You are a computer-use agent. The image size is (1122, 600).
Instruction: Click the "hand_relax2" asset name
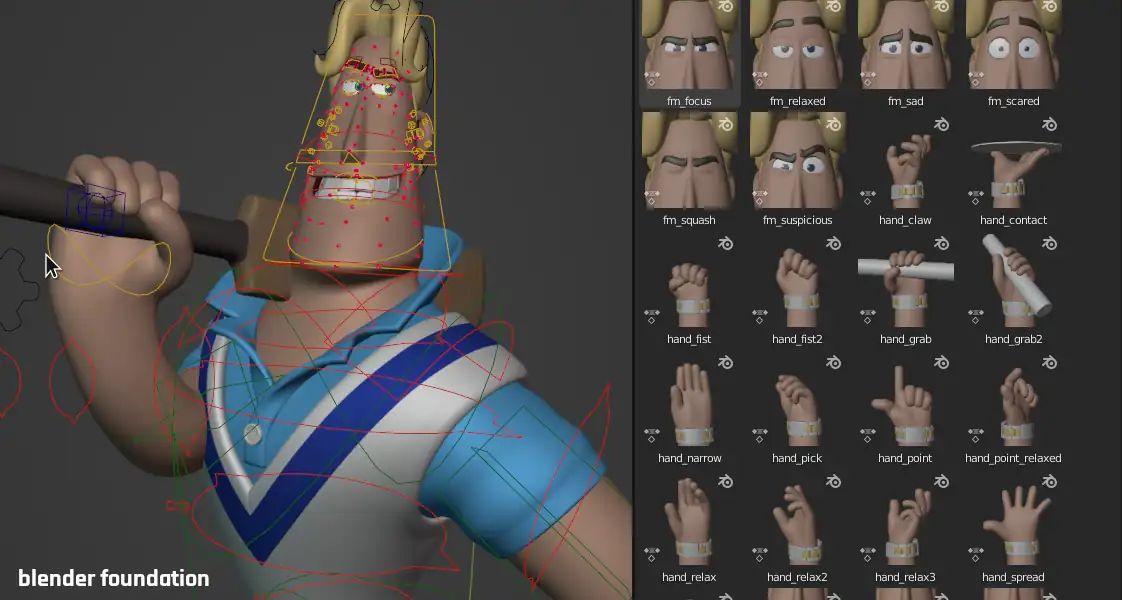tap(797, 577)
